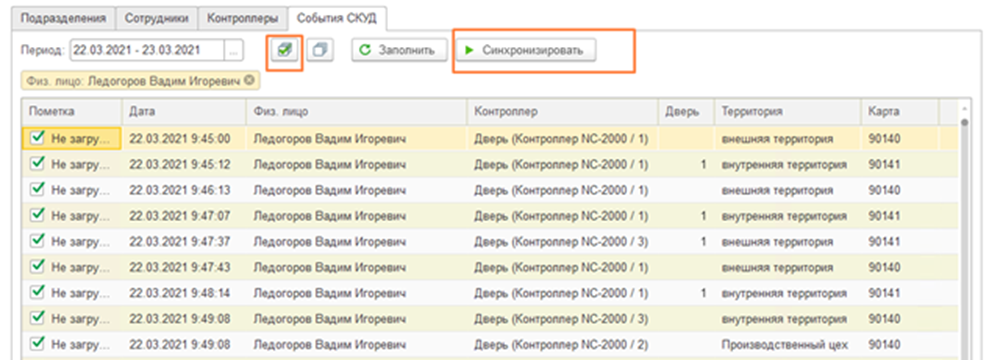Select the События СКУД tab

point(337,18)
